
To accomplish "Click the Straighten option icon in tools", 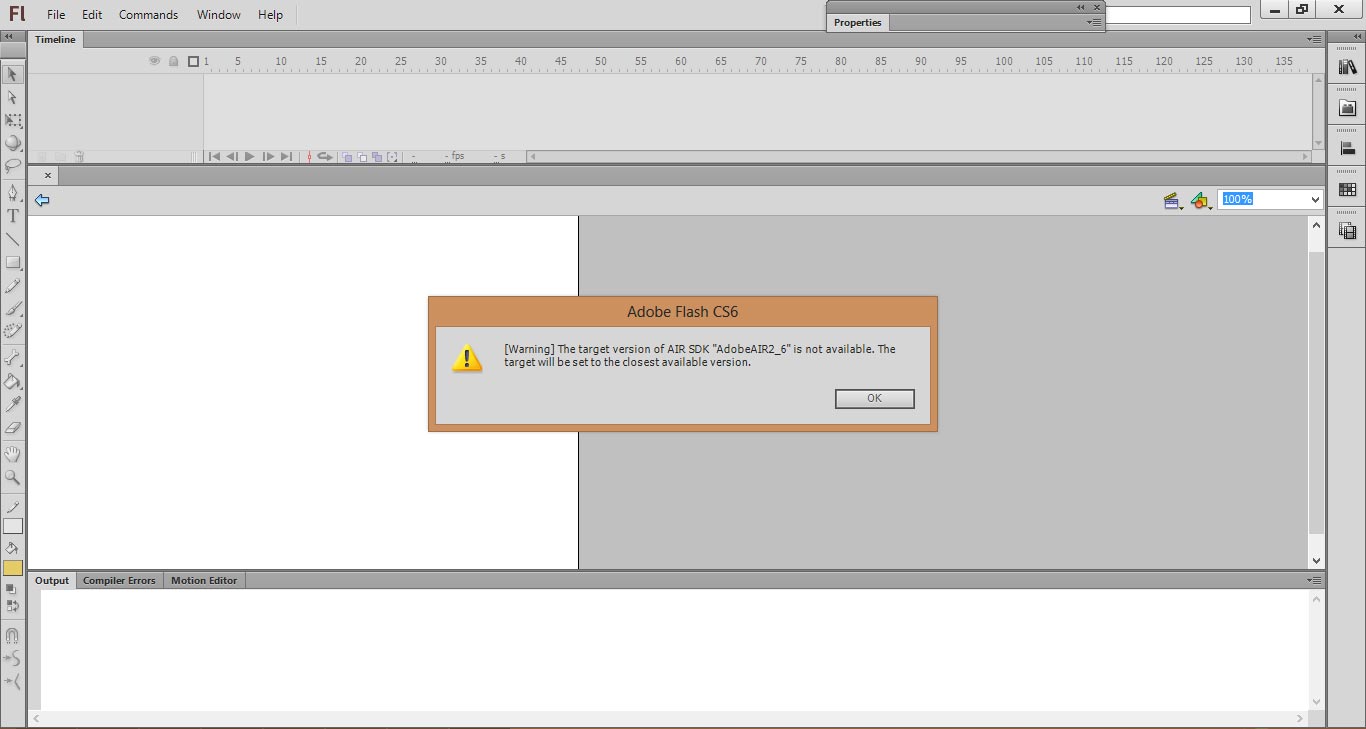I will [13, 681].
